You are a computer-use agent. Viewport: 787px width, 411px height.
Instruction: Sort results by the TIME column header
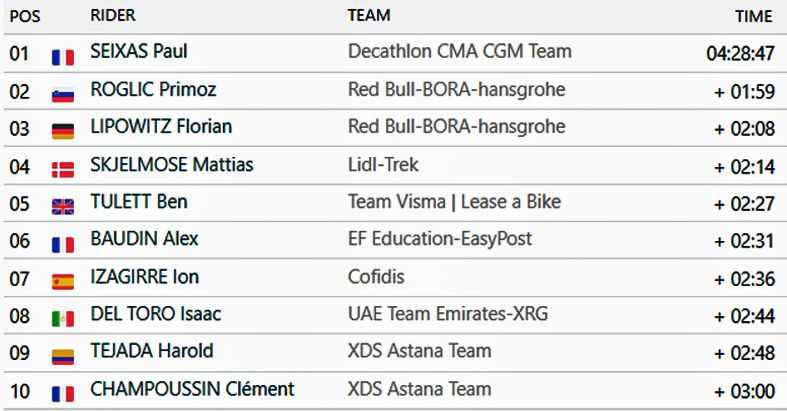753,16
